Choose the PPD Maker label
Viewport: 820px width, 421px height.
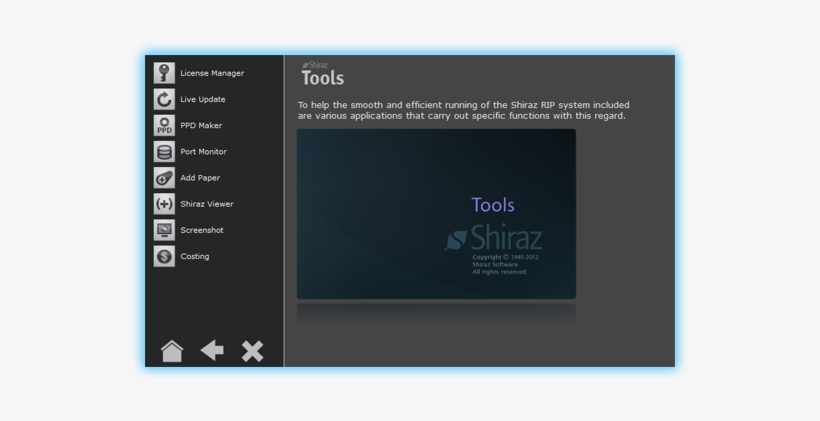[201, 126]
